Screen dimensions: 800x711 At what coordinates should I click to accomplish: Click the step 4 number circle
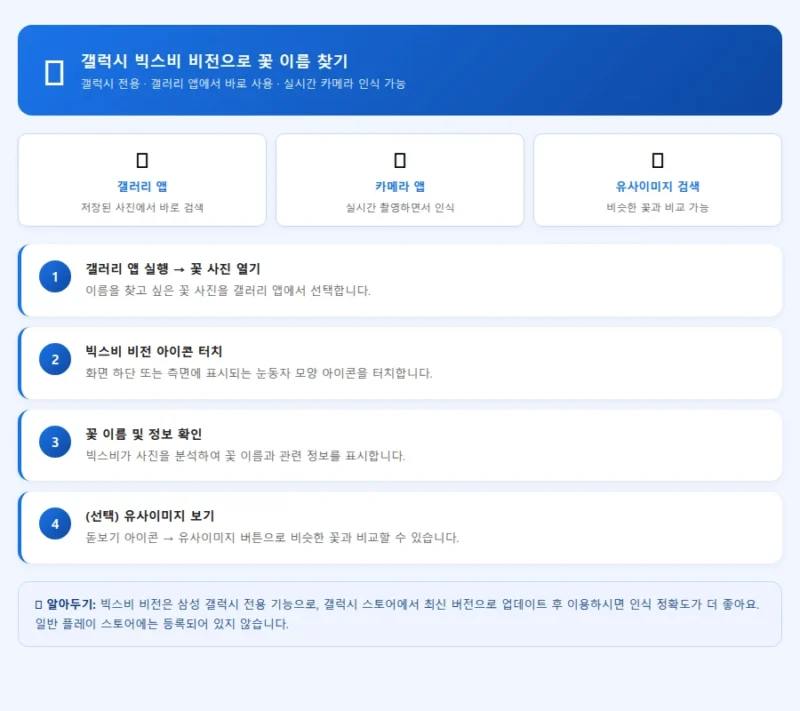pos(55,523)
